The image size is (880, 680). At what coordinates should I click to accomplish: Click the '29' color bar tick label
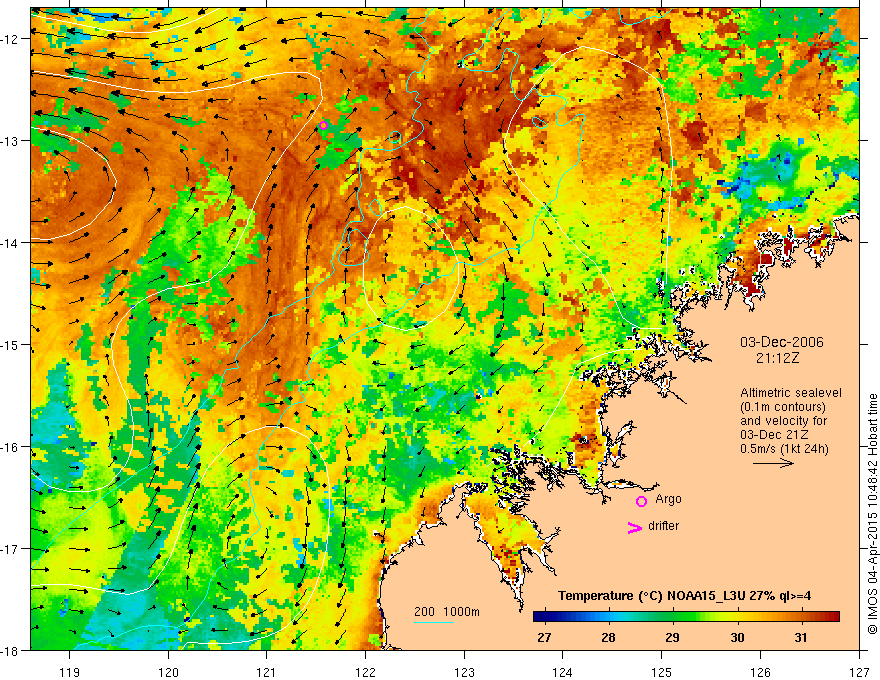click(x=672, y=638)
